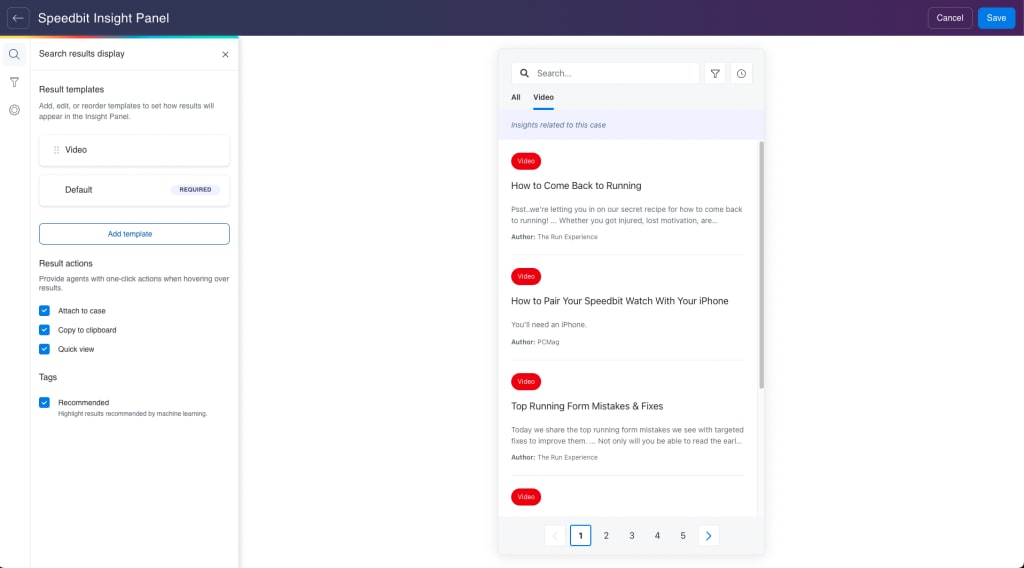Screen dimensions: 1024x568
Task: Switch to the All tab
Action: 516,98
